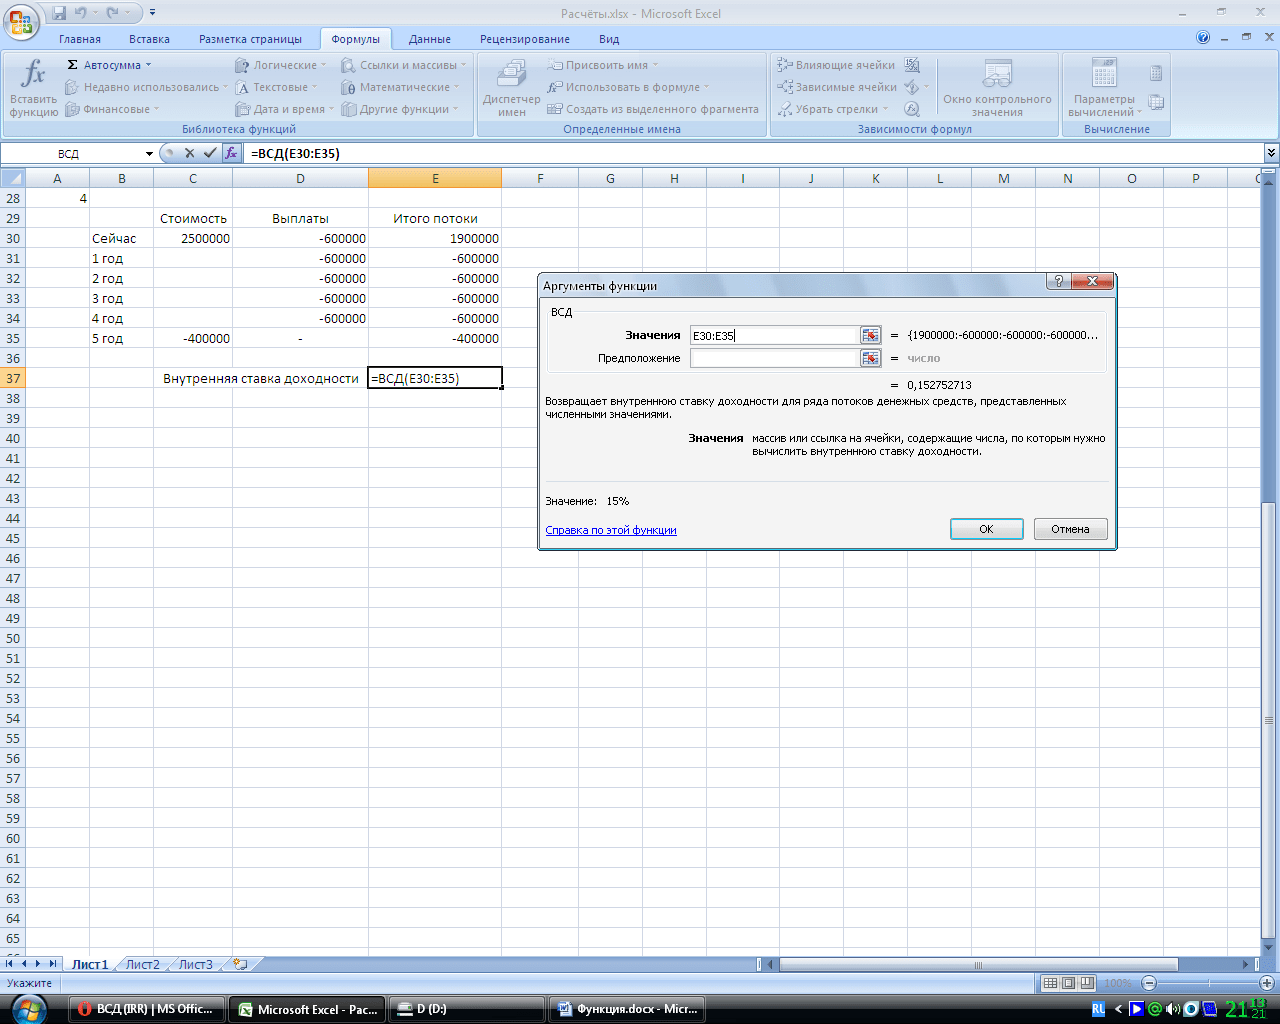Open the Логические functions dropdown
Viewport: 1280px width, 1024px height.
click(x=280, y=65)
